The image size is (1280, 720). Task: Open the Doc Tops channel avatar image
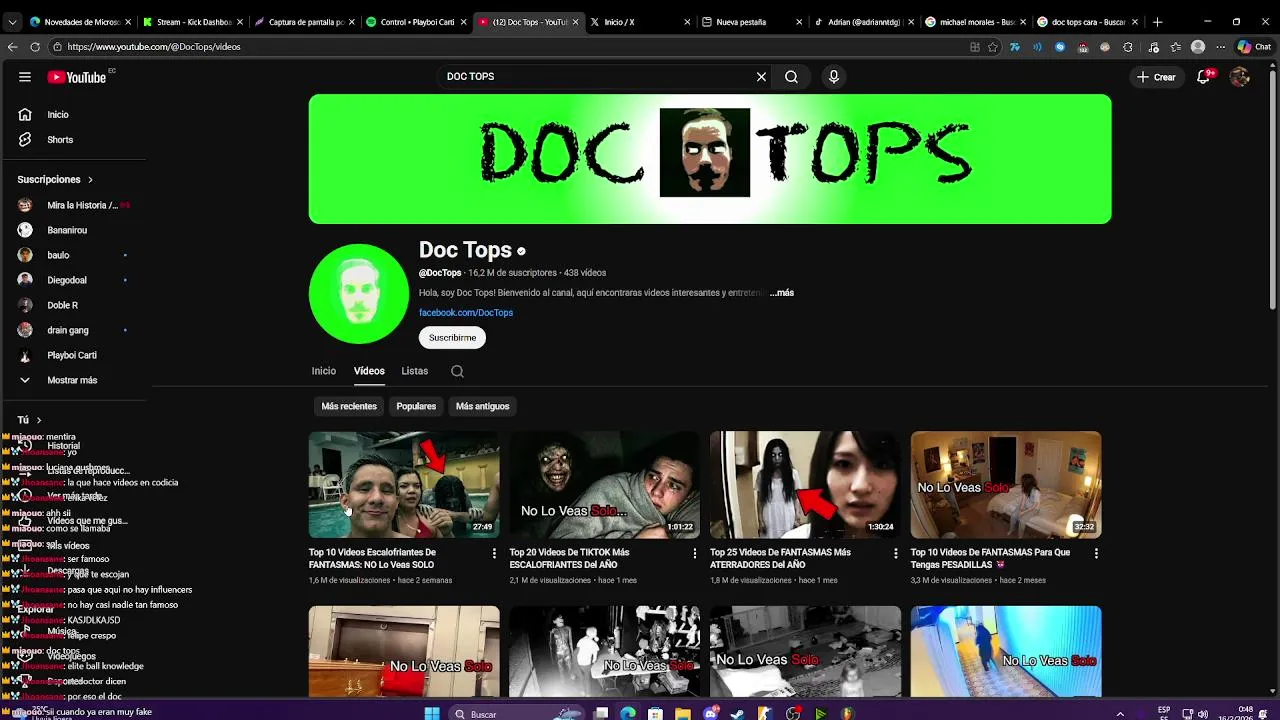(359, 294)
